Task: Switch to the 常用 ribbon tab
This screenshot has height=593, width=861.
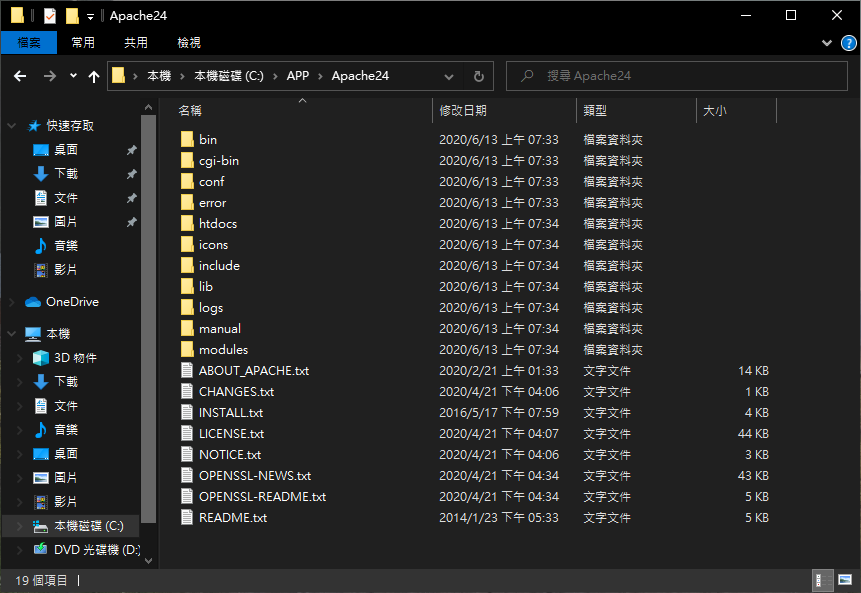Action: pyautogui.click(x=83, y=42)
